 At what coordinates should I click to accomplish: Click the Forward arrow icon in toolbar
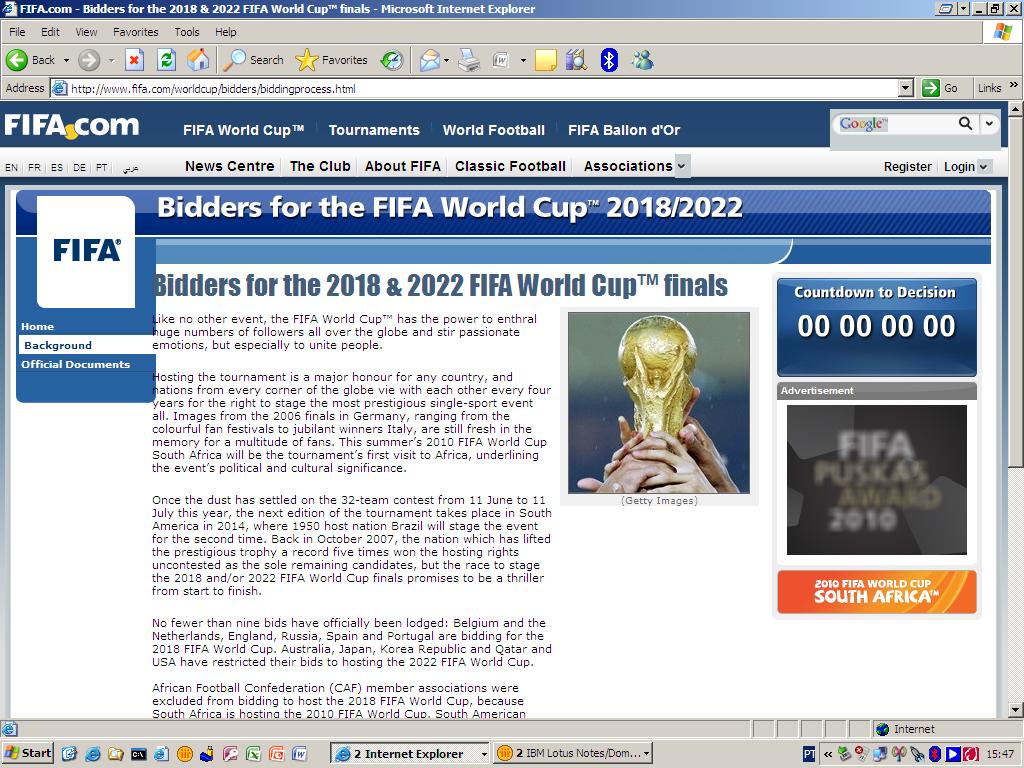[x=89, y=60]
